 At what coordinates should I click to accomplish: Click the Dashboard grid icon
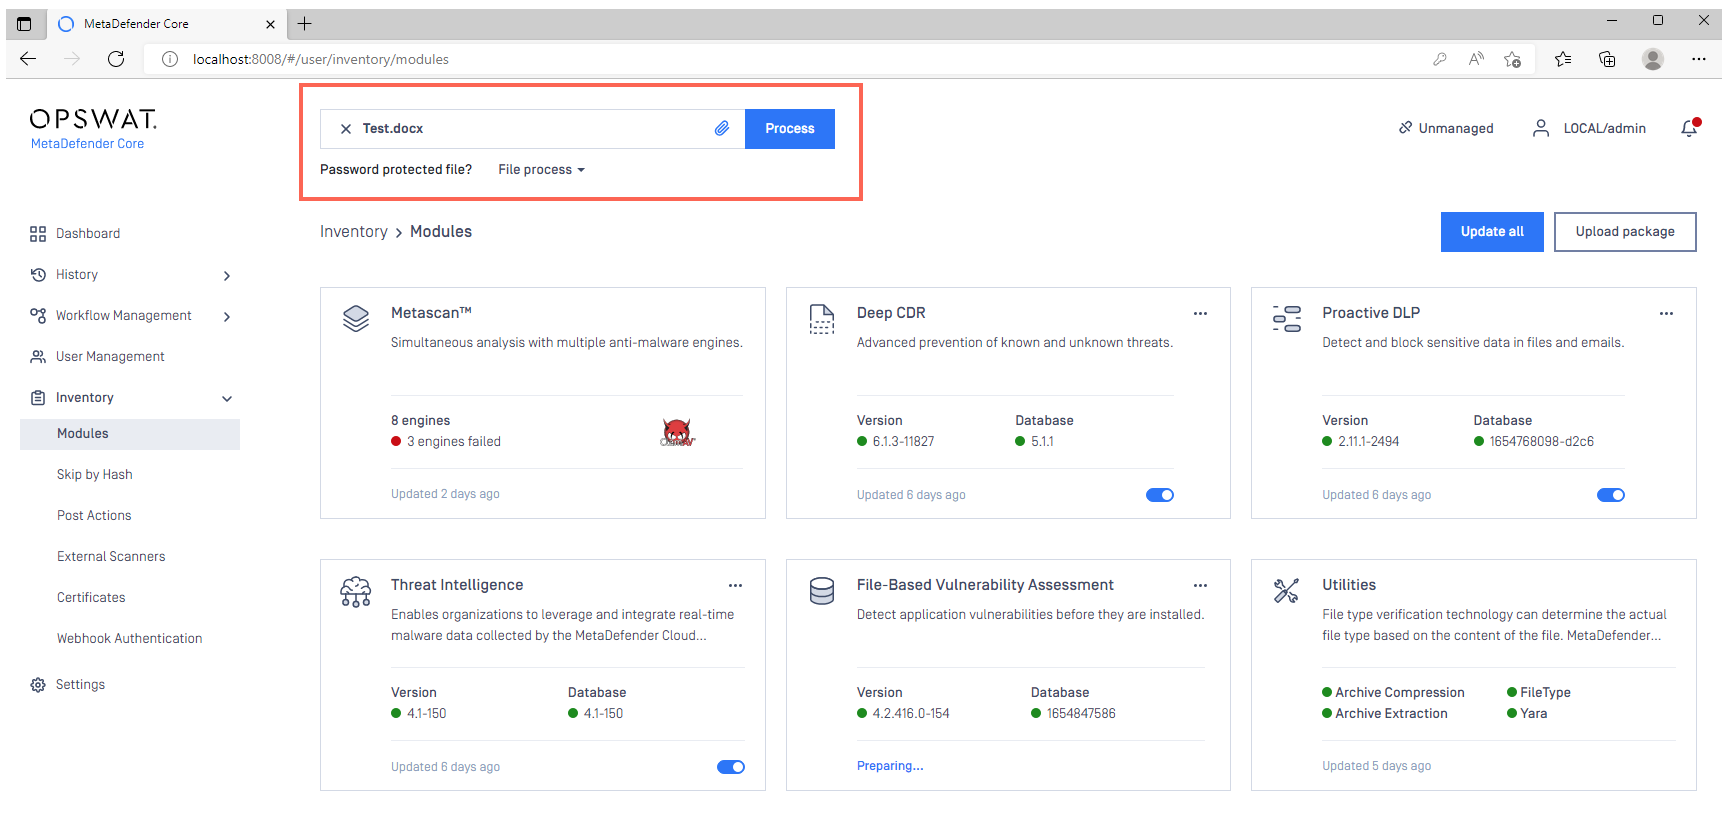[x=38, y=234]
